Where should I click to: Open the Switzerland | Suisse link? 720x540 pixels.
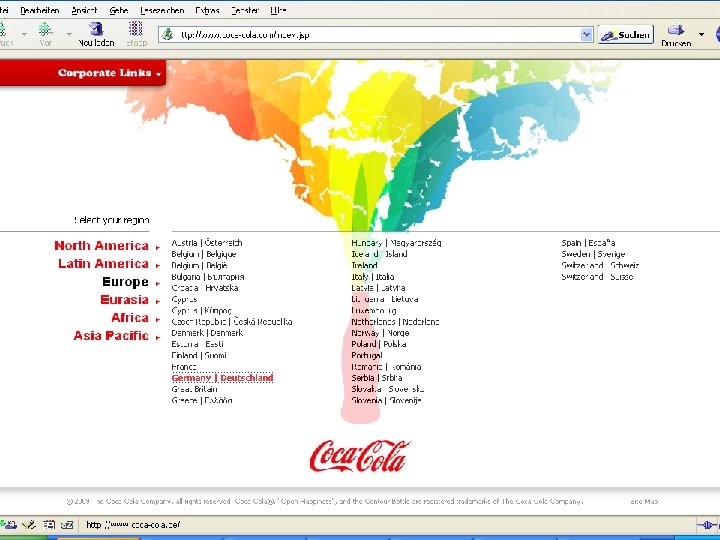click(x=597, y=276)
